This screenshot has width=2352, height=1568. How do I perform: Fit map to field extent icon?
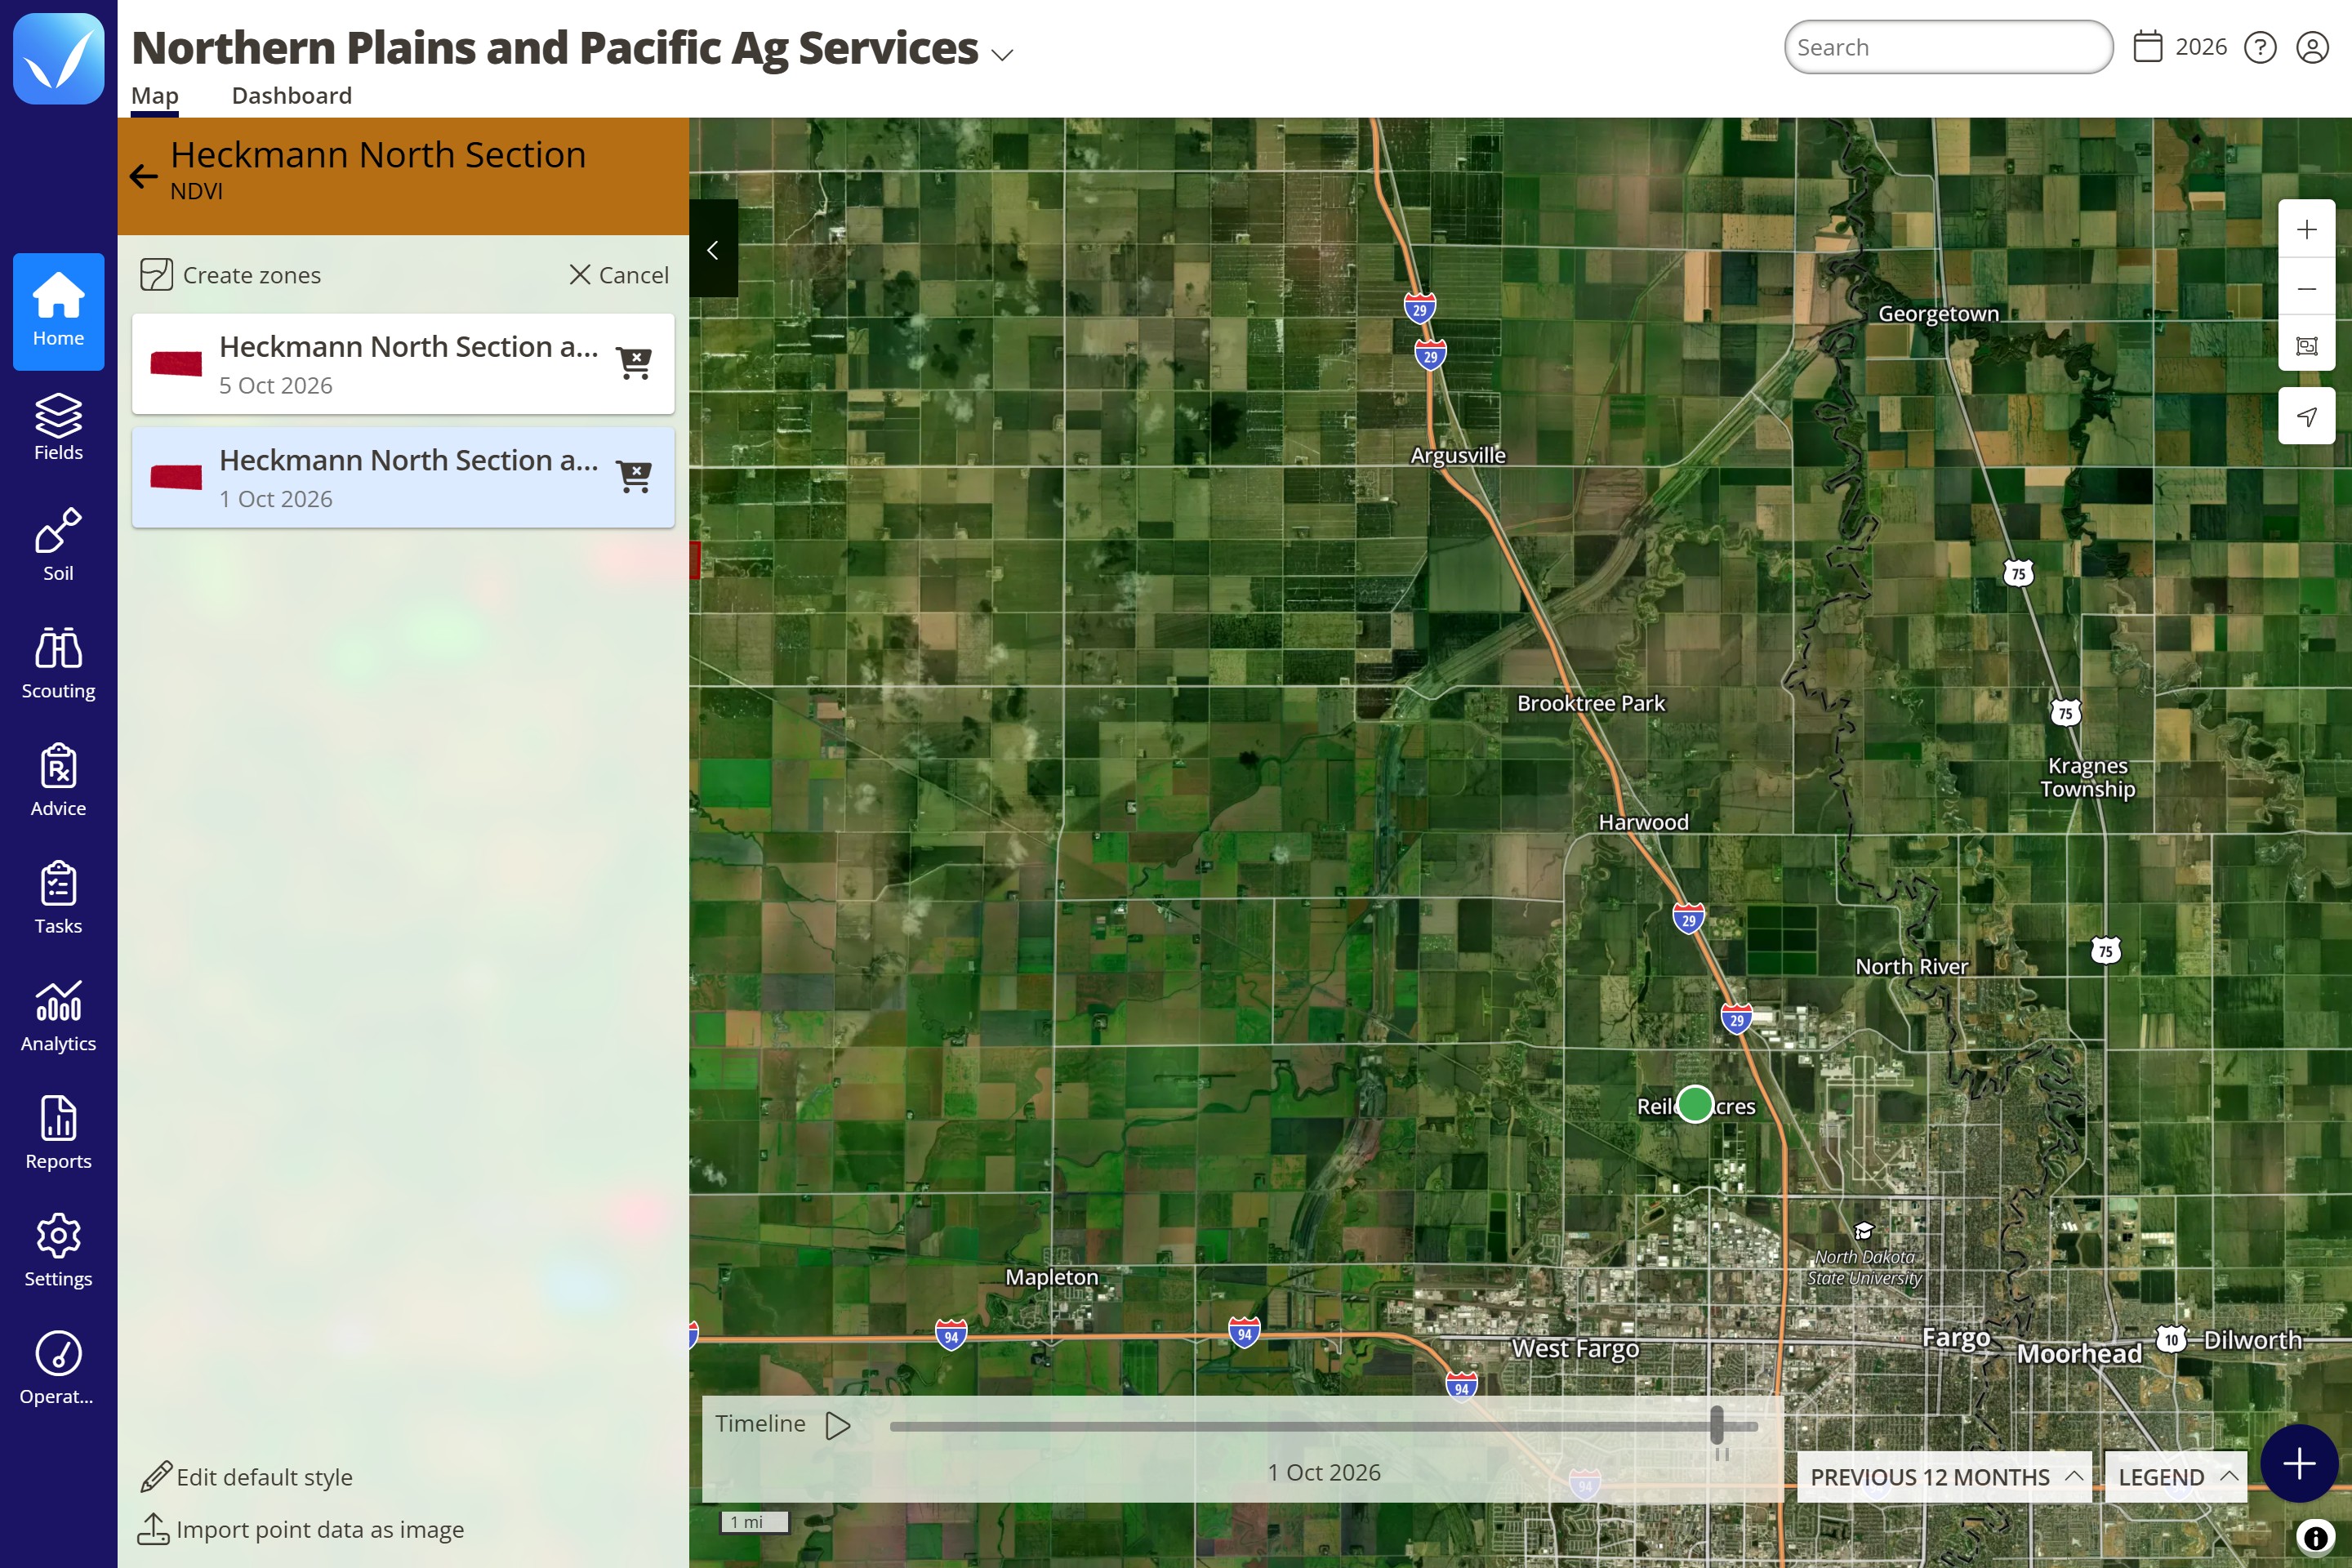[2306, 346]
